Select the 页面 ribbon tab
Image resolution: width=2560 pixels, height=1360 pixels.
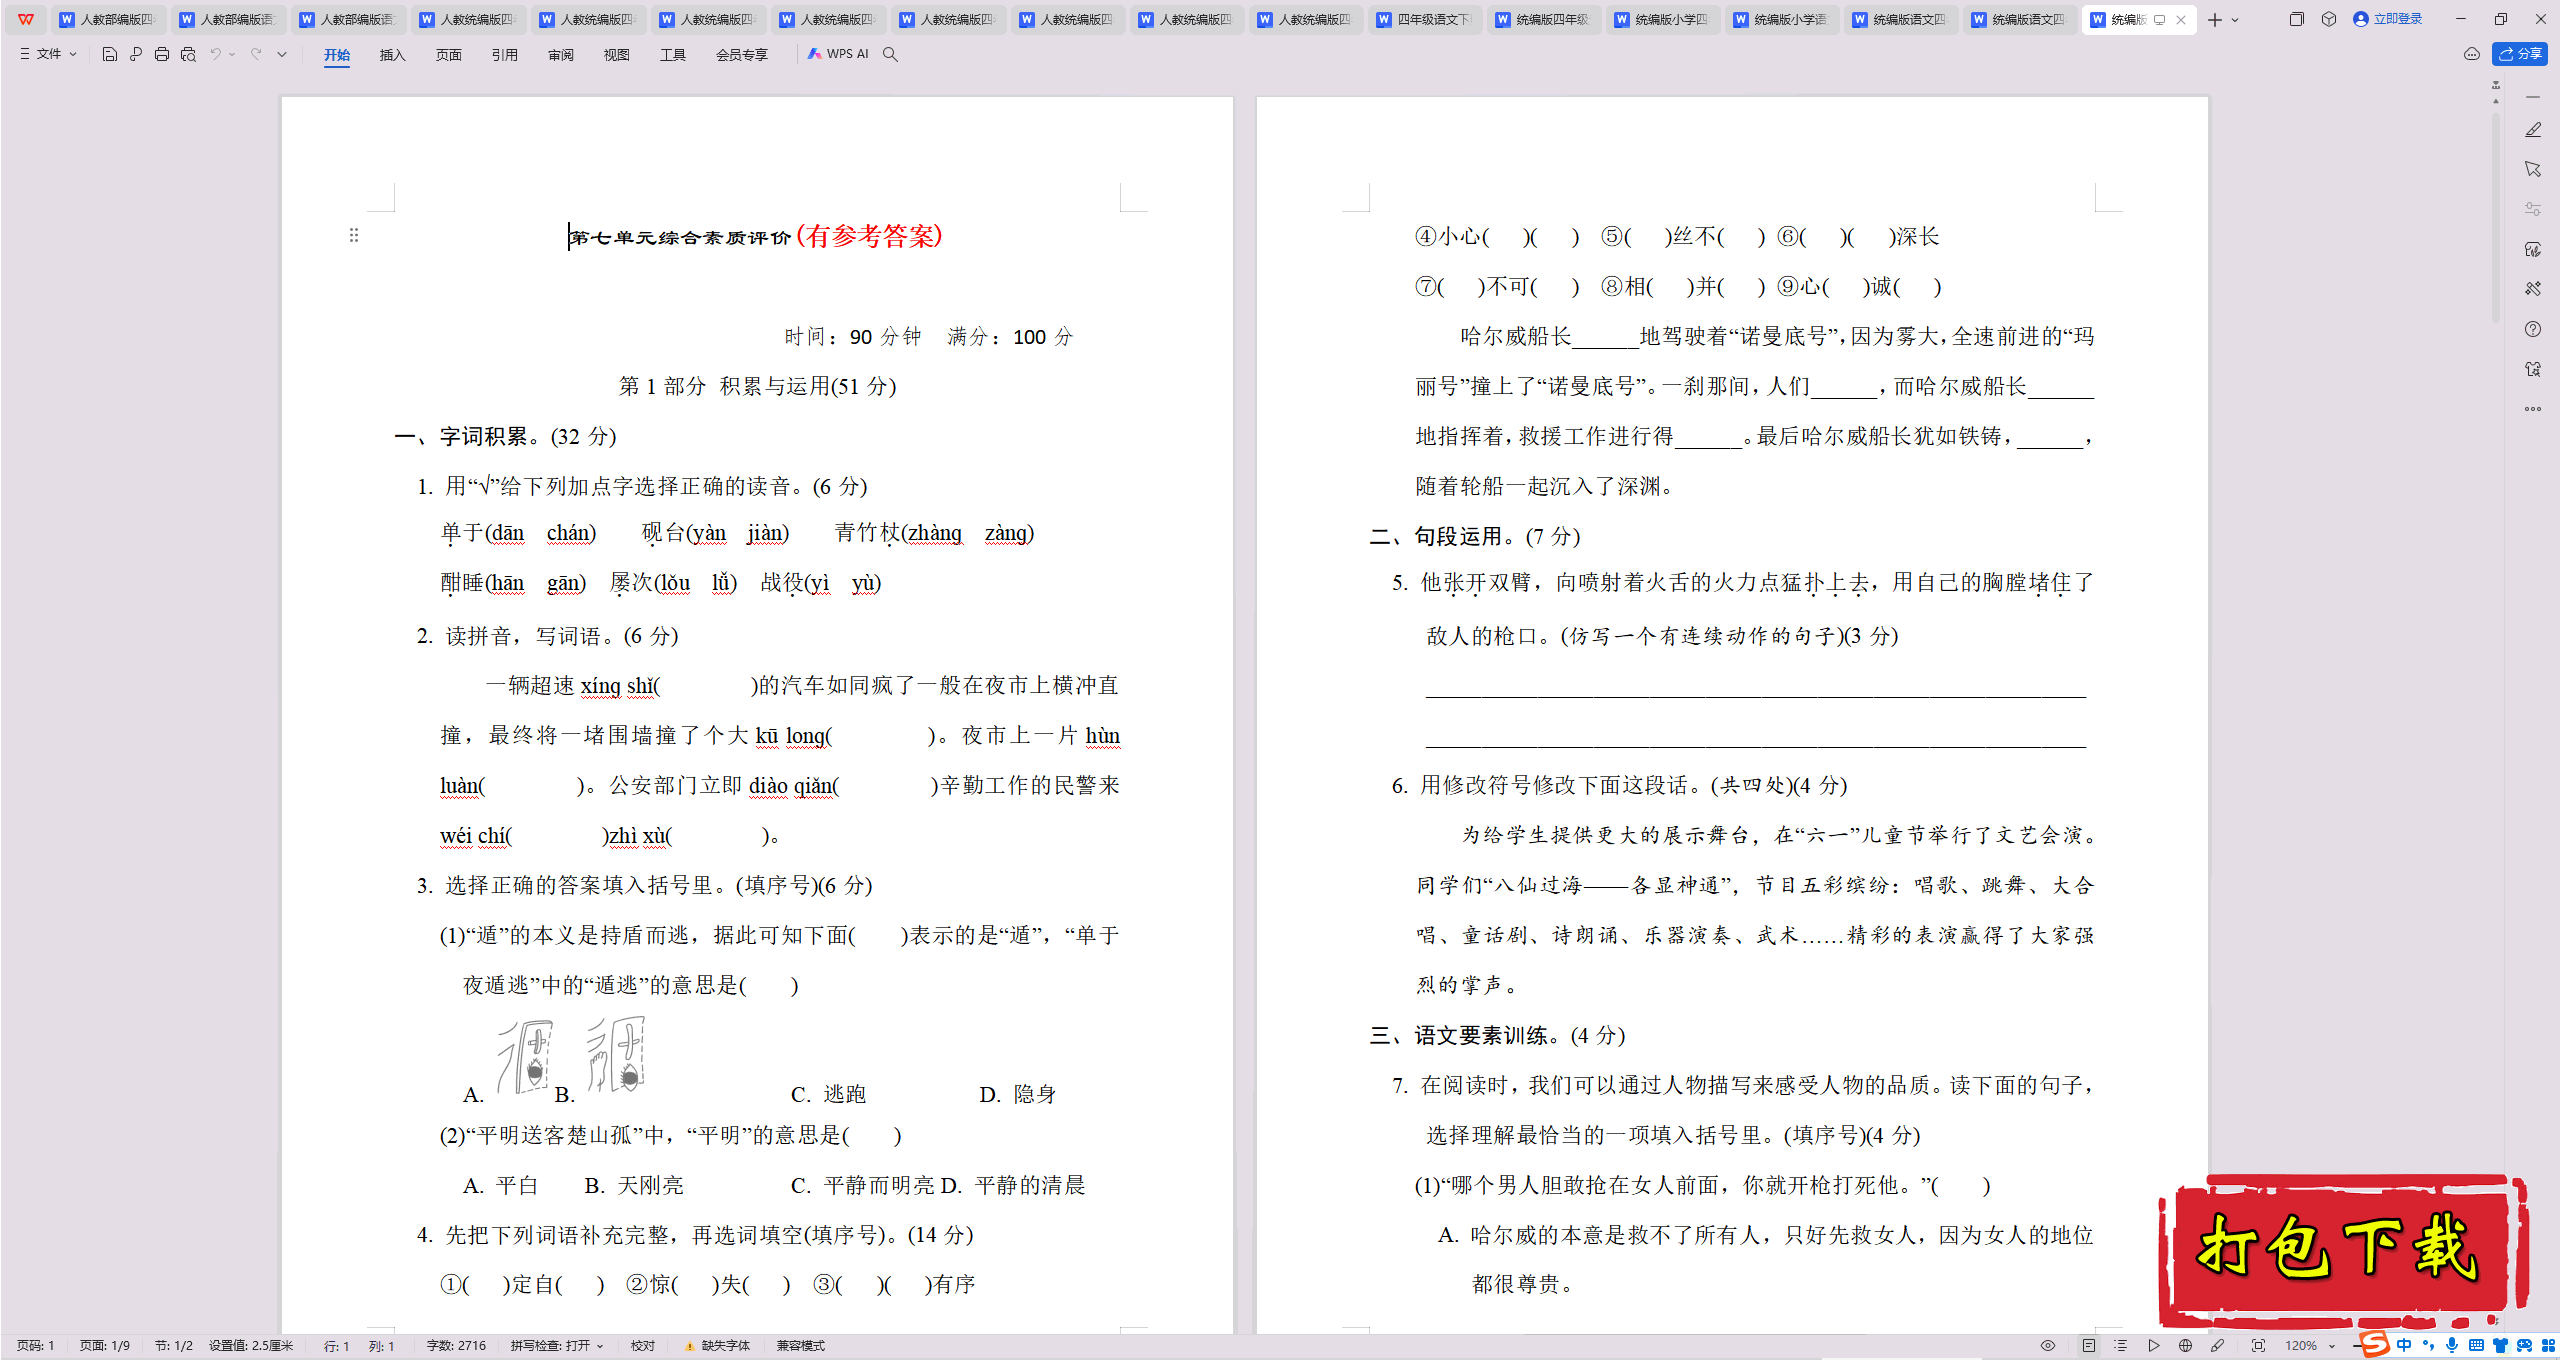pyautogui.click(x=449, y=55)
